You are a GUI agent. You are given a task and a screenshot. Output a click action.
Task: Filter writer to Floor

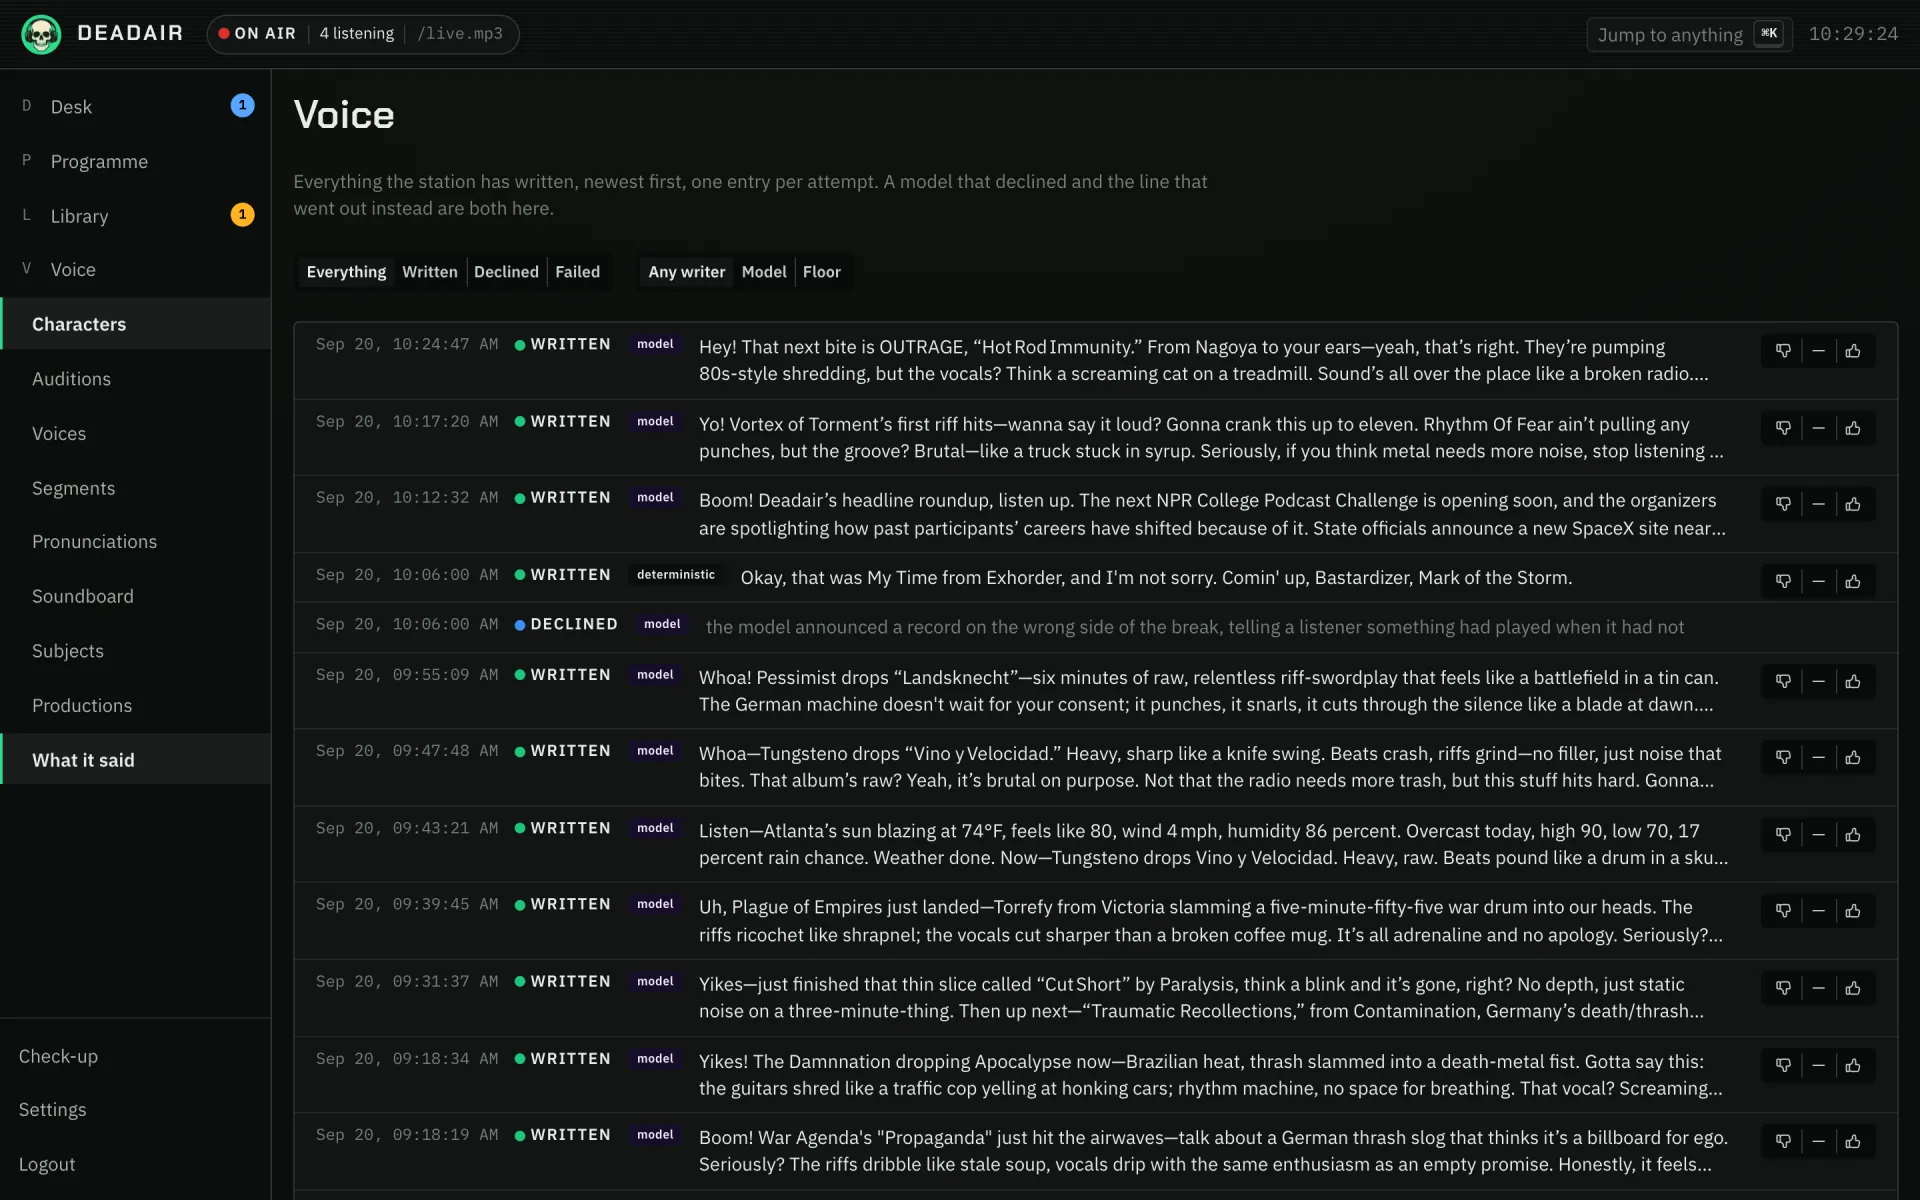tap(822, 272)
